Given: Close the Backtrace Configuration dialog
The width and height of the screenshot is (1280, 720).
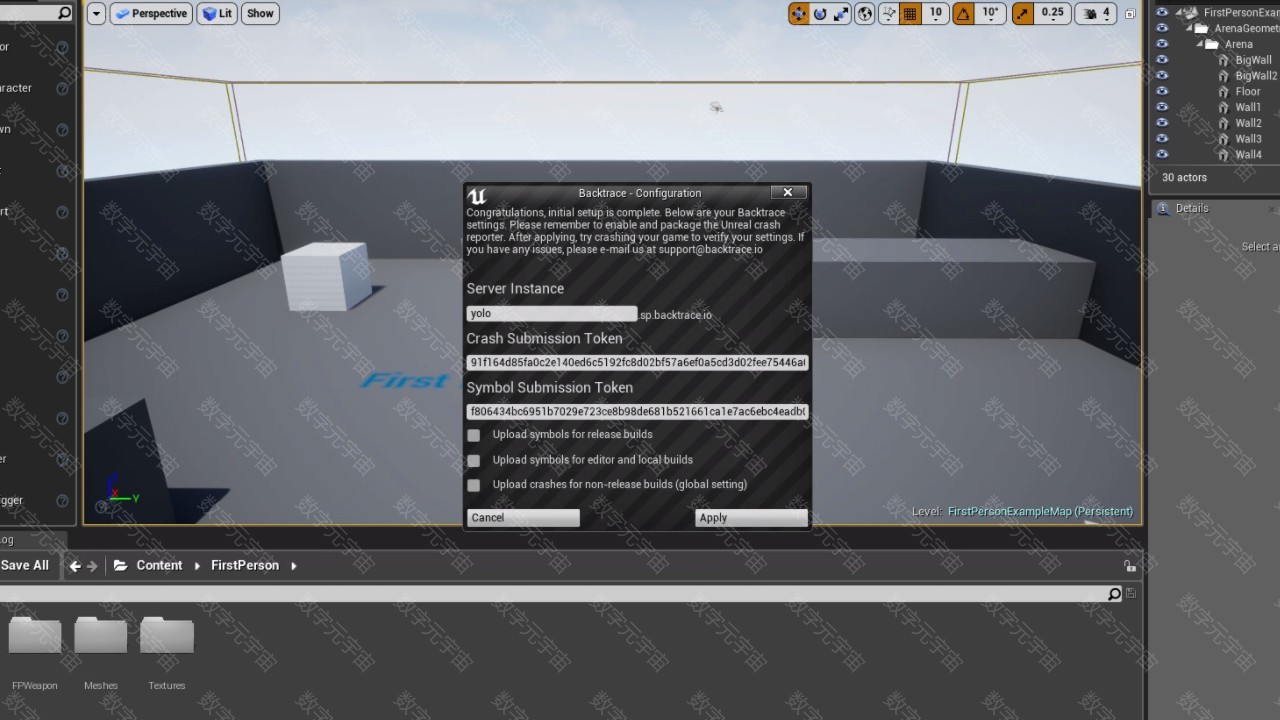Looking at the screenshot, I should click(x=787, y=192).
